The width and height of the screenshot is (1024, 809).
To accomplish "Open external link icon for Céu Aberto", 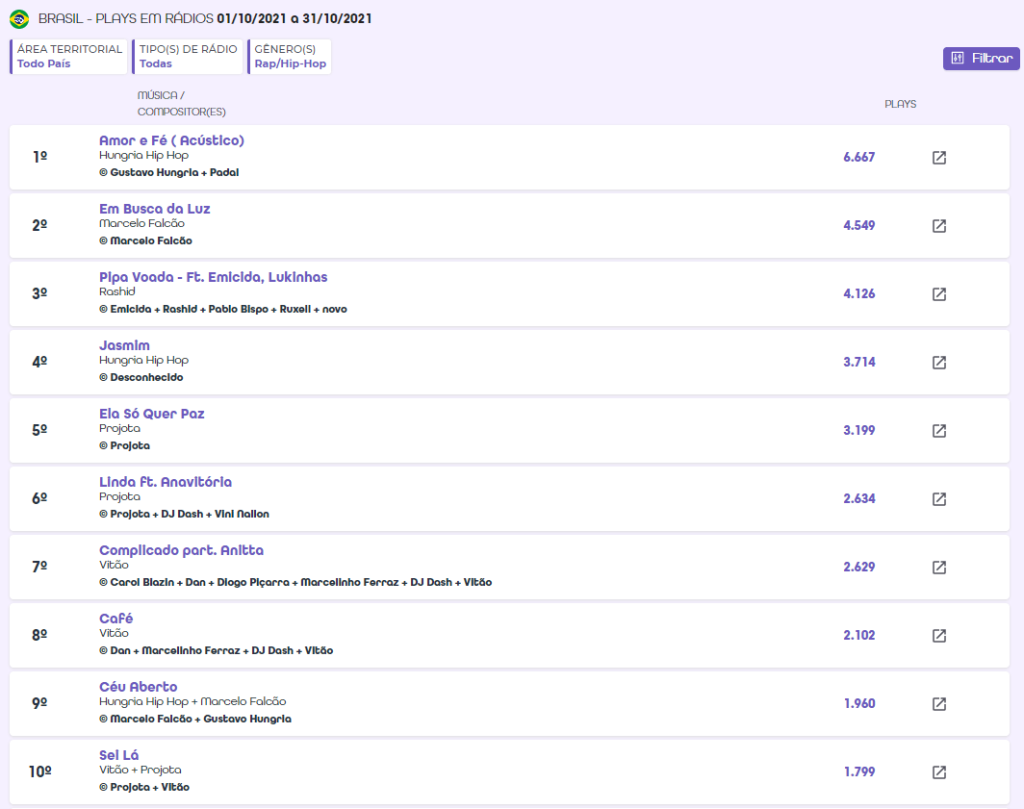I will (939, 704).
